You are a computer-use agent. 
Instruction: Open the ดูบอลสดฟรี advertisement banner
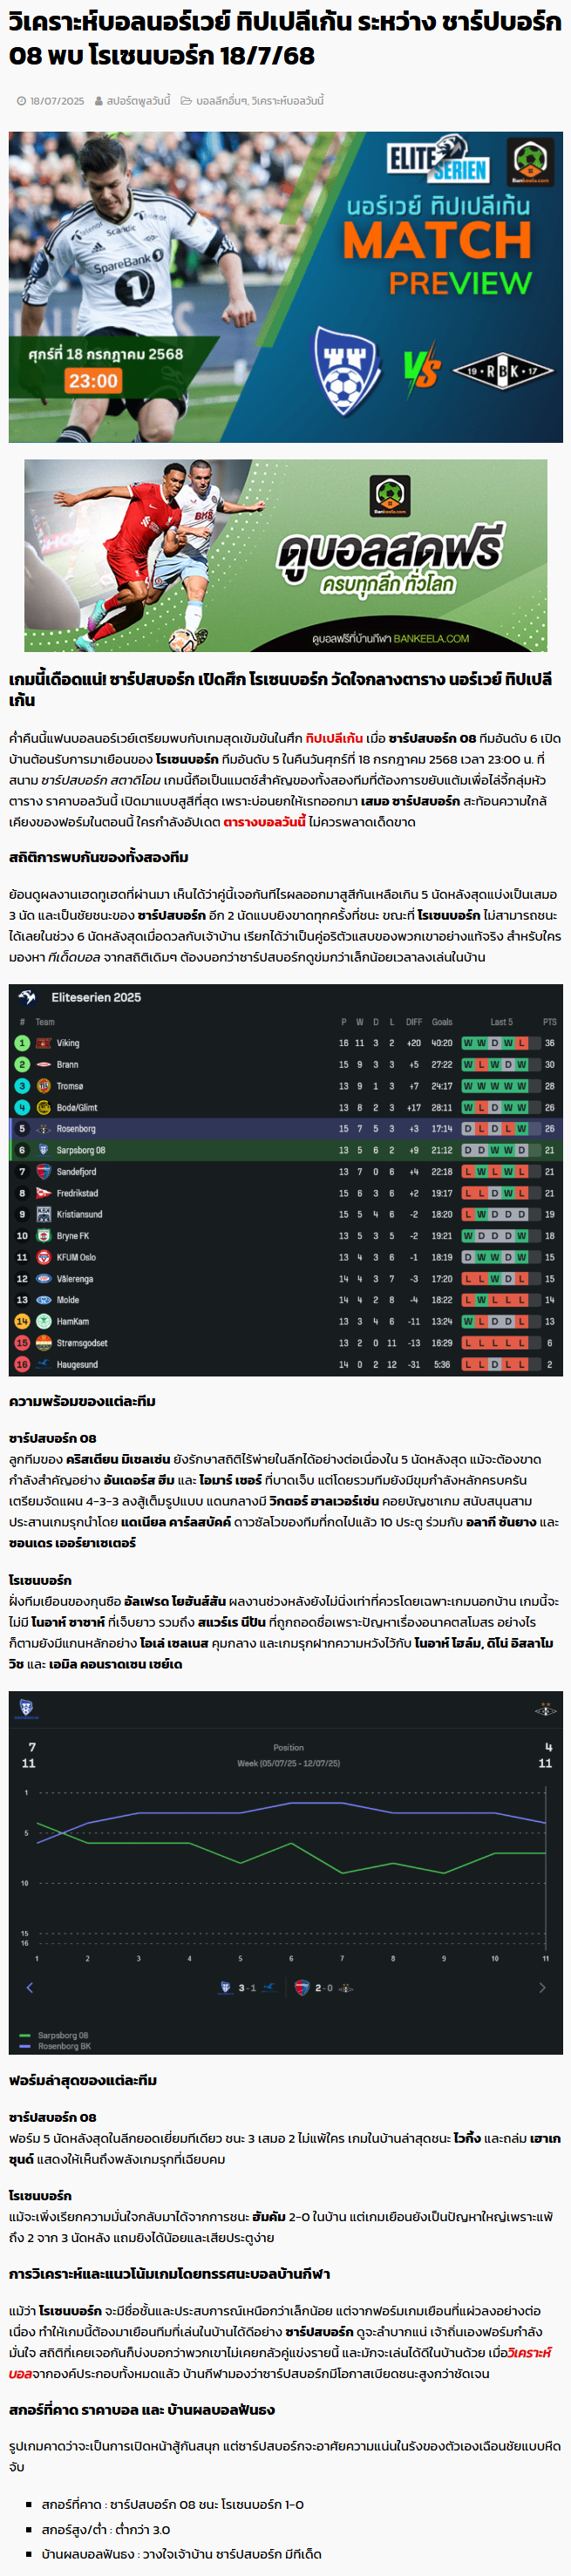[285, 555]
